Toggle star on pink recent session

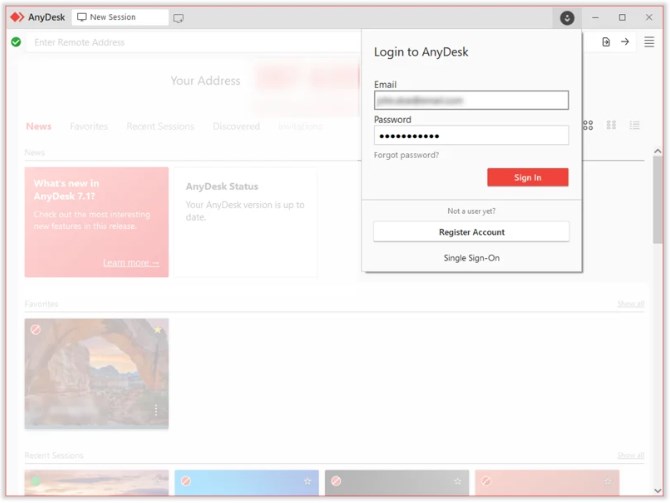pyautogui.click(x=608, y=482)
